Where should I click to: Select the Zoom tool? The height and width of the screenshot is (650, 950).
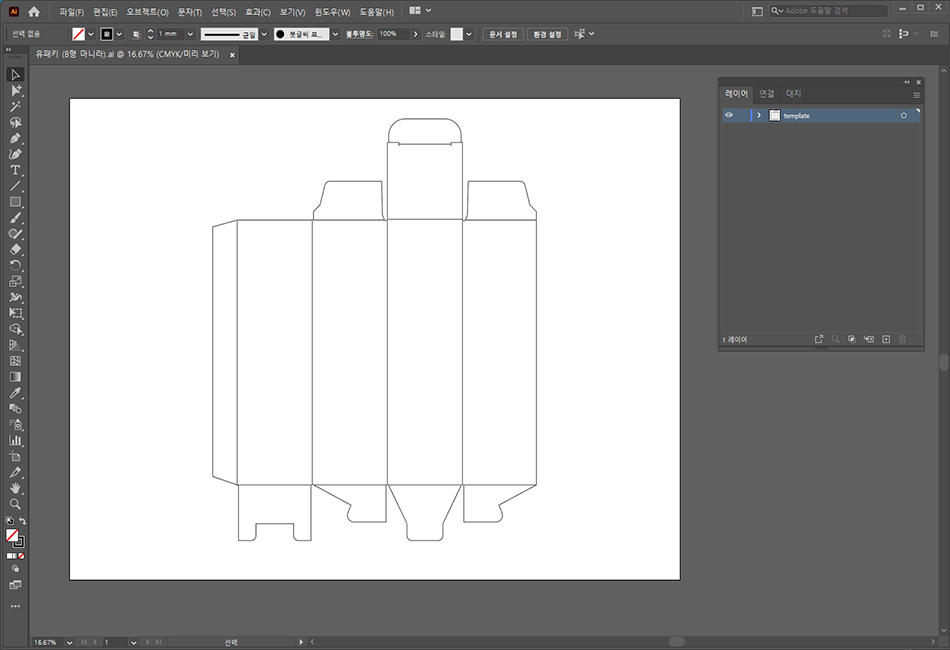pos(15,504)
